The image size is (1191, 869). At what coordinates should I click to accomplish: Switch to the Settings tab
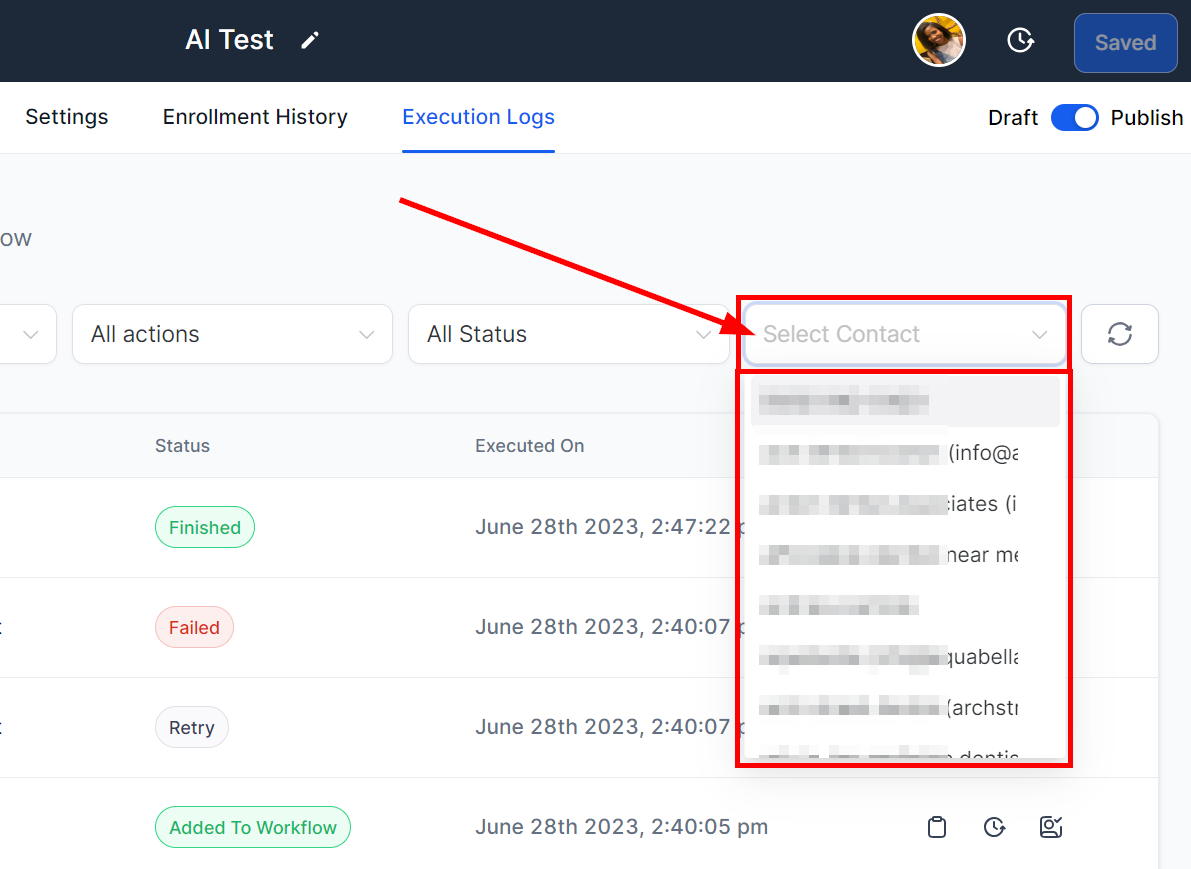click(67, 117)
